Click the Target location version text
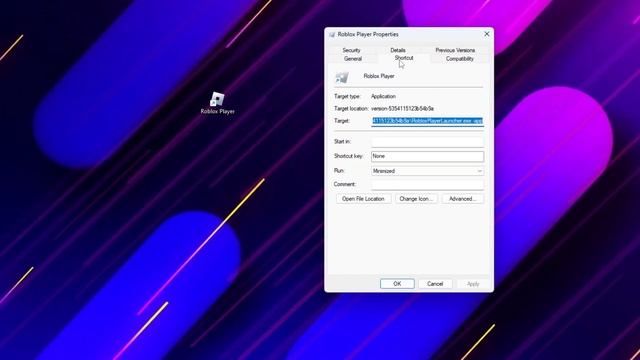This screenshot has width=640, height=360. click(x=402, y=109)
